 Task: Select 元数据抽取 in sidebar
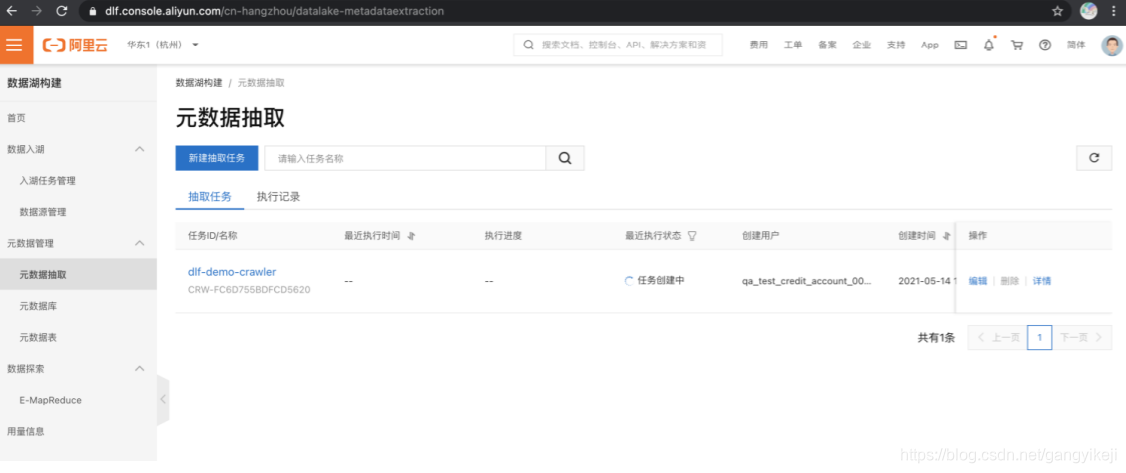point(78,274)
